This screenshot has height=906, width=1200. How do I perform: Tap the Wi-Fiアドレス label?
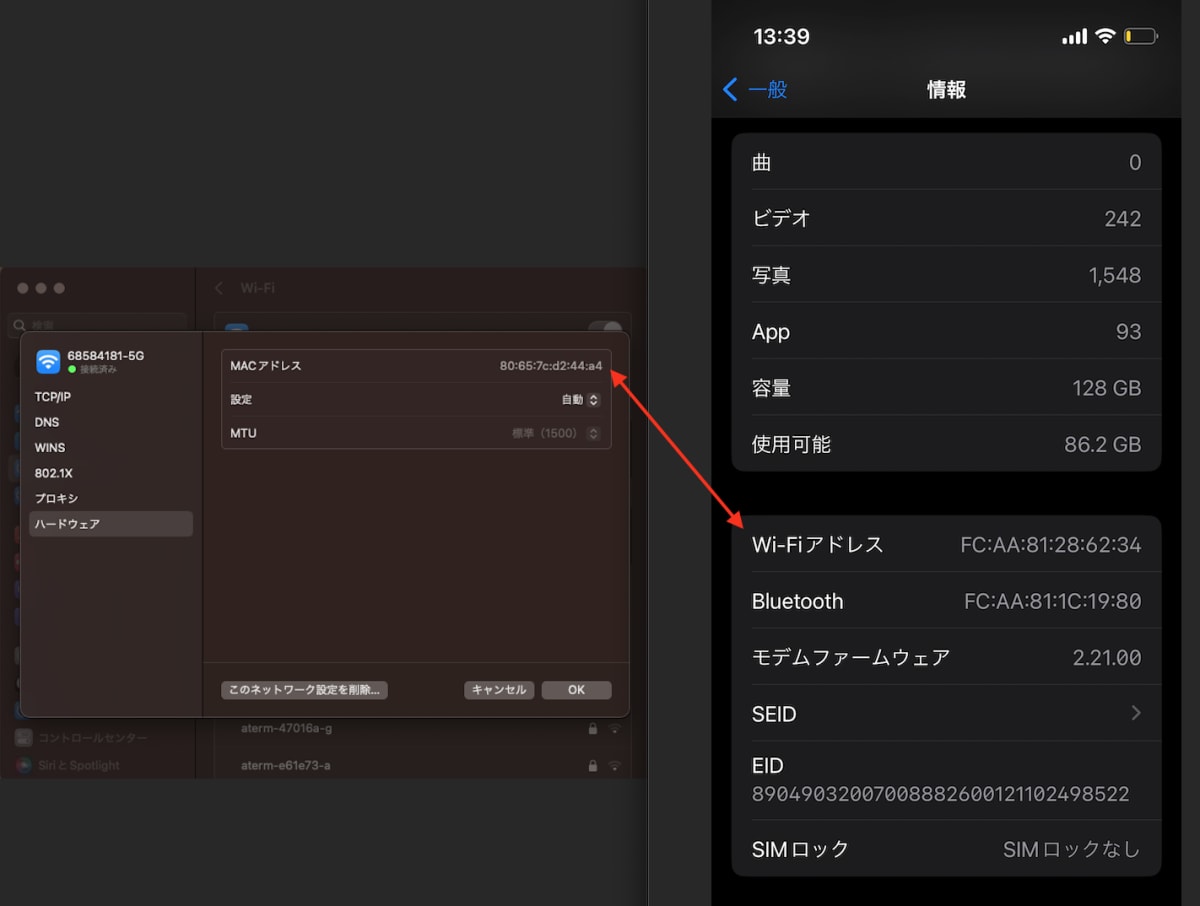pos(818,545)
